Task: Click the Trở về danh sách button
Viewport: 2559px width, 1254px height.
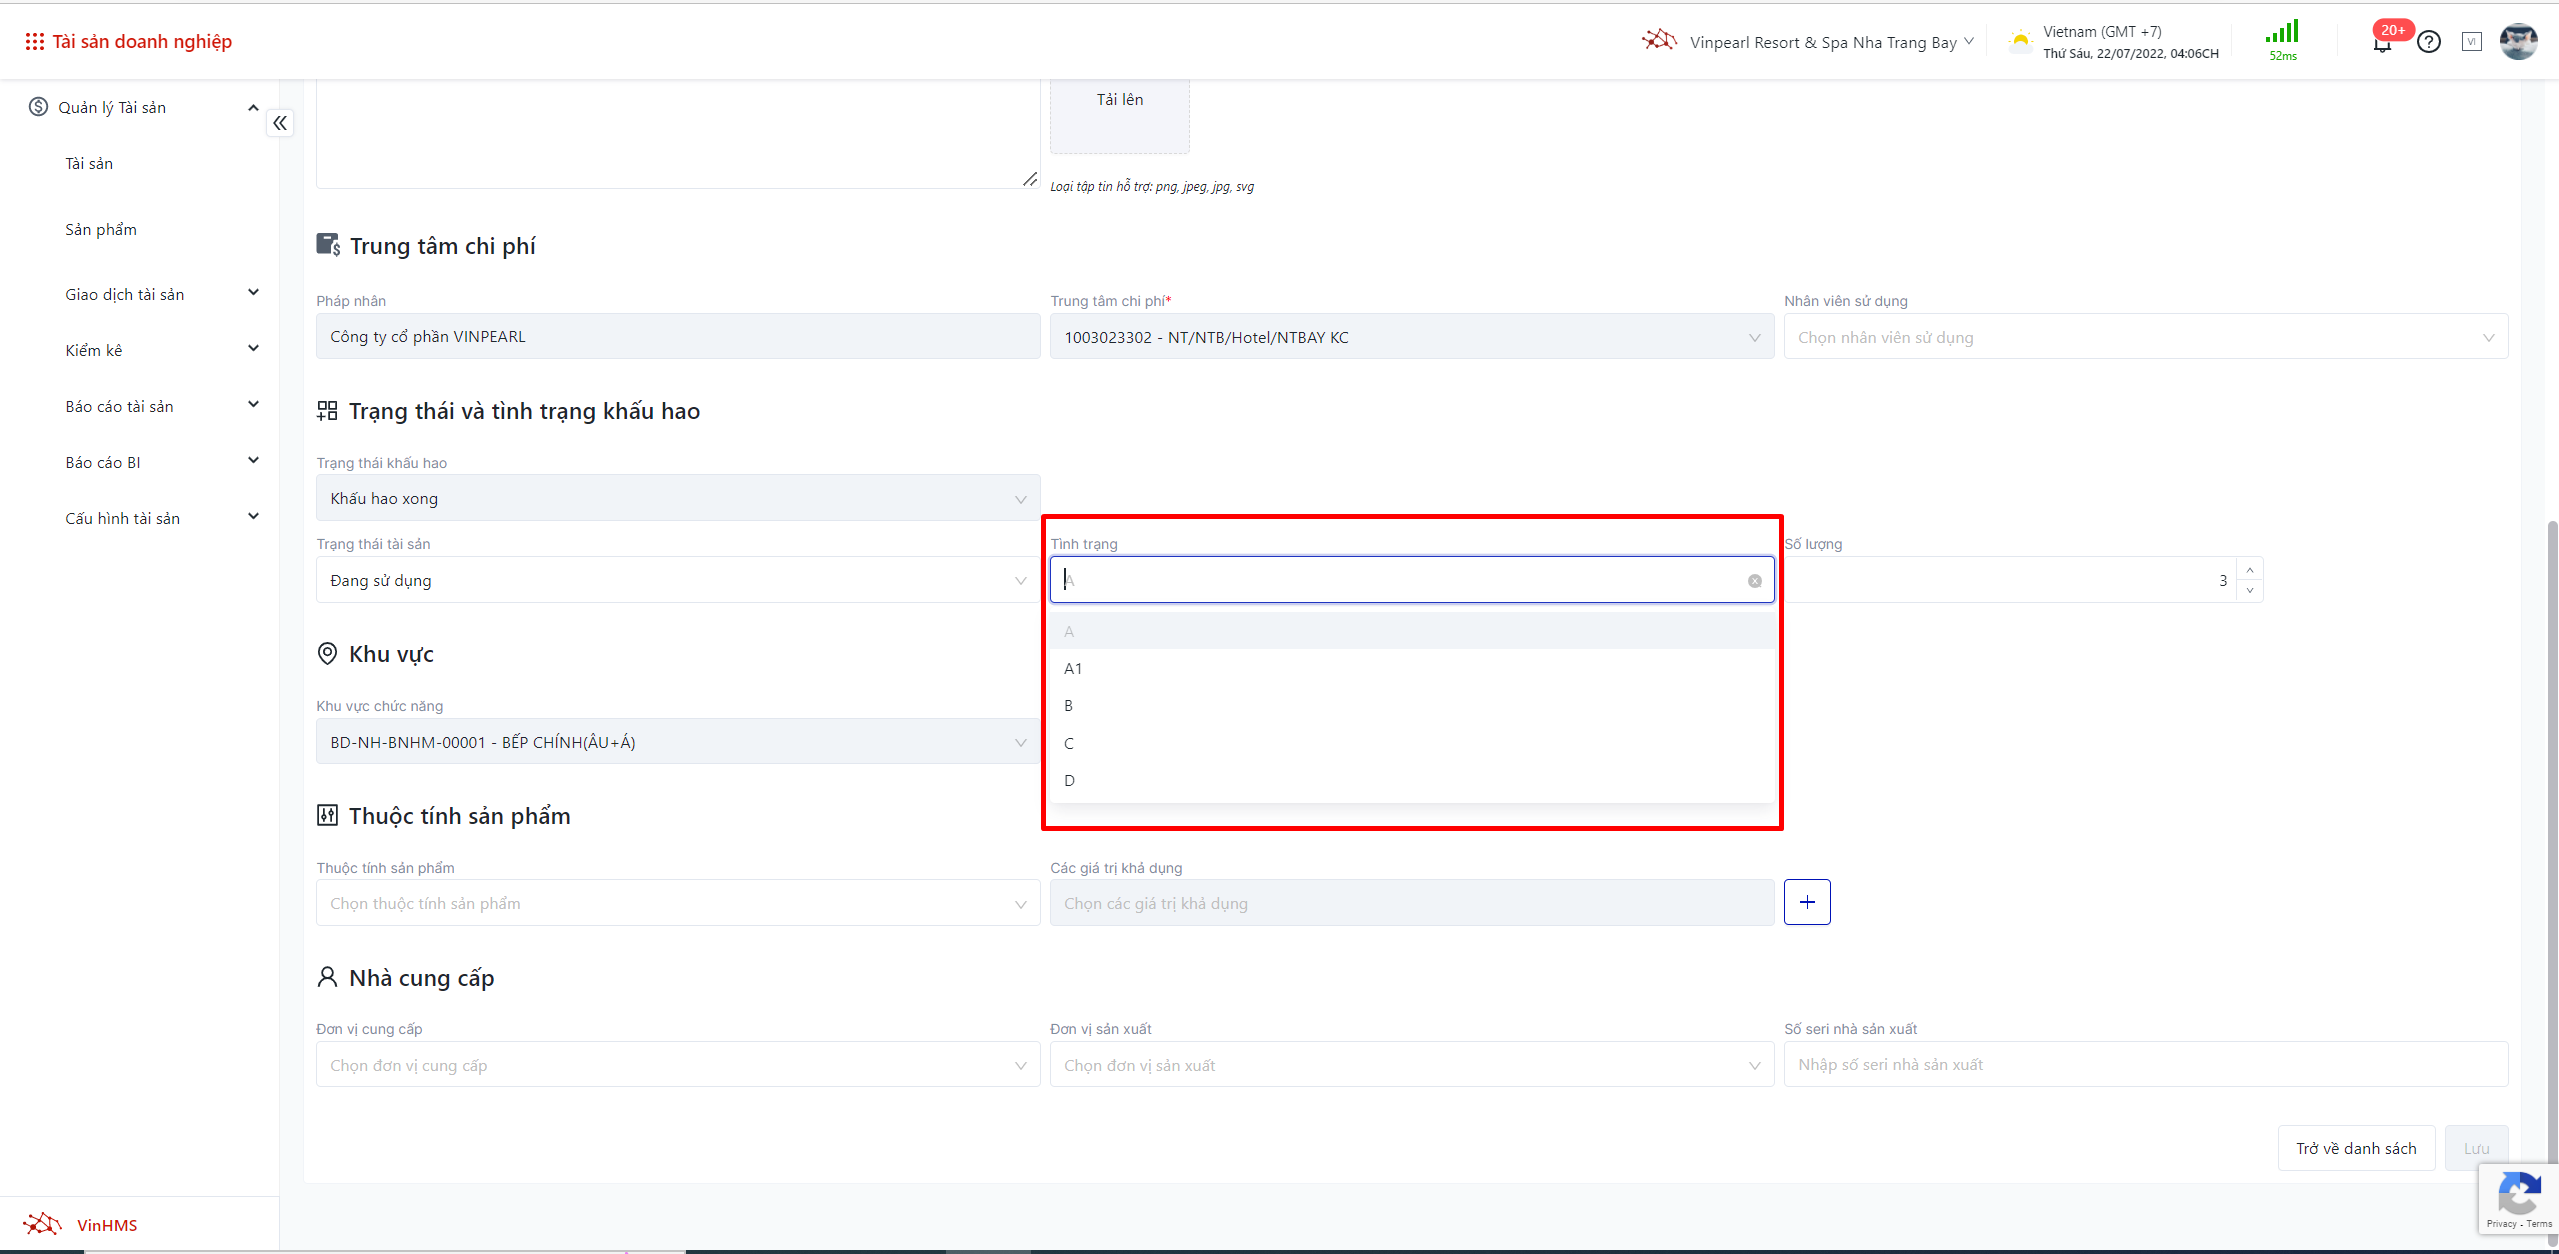Action: tap(2355, 1148)
